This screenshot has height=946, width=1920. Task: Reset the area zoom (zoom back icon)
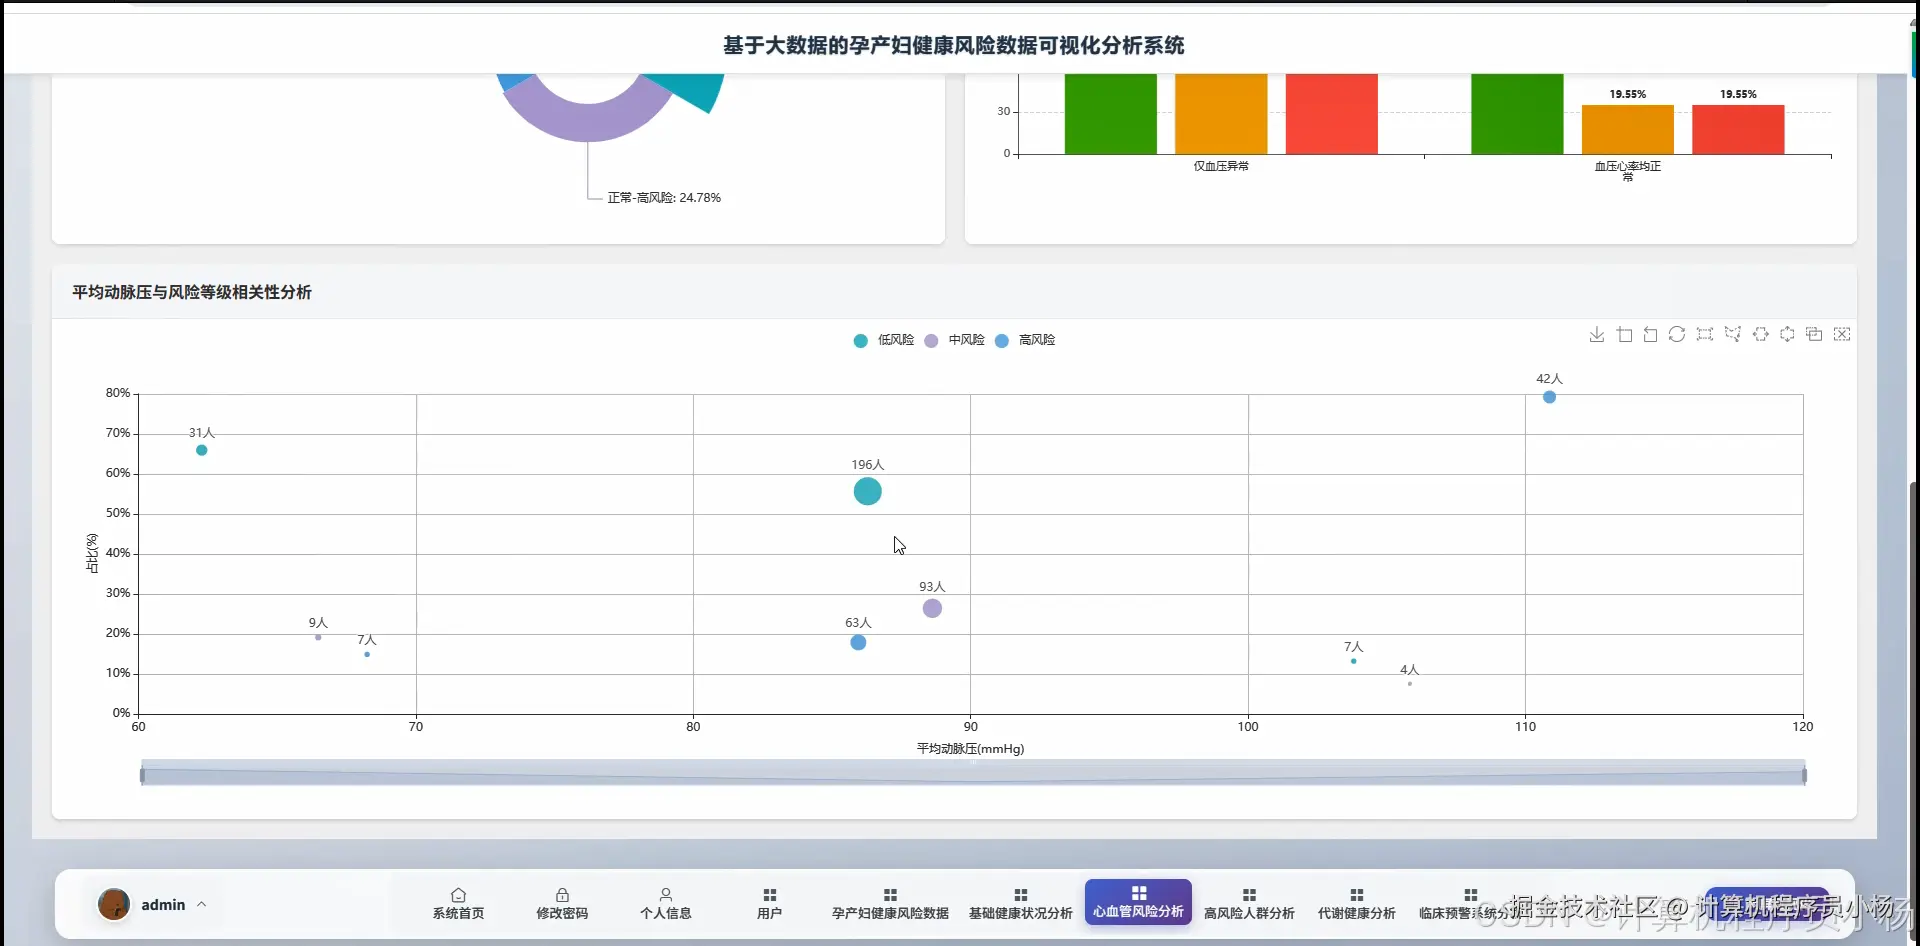click(1651, 334)
